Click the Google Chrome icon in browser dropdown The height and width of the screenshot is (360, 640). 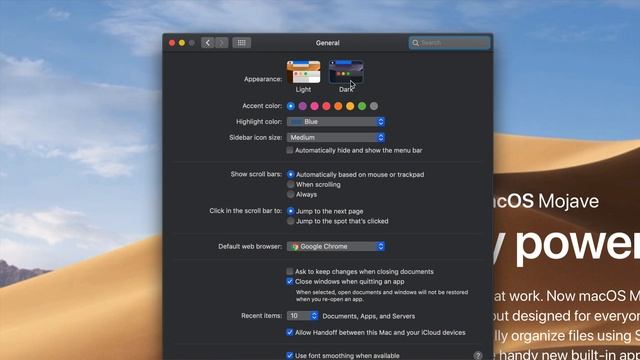click(295, 247)
